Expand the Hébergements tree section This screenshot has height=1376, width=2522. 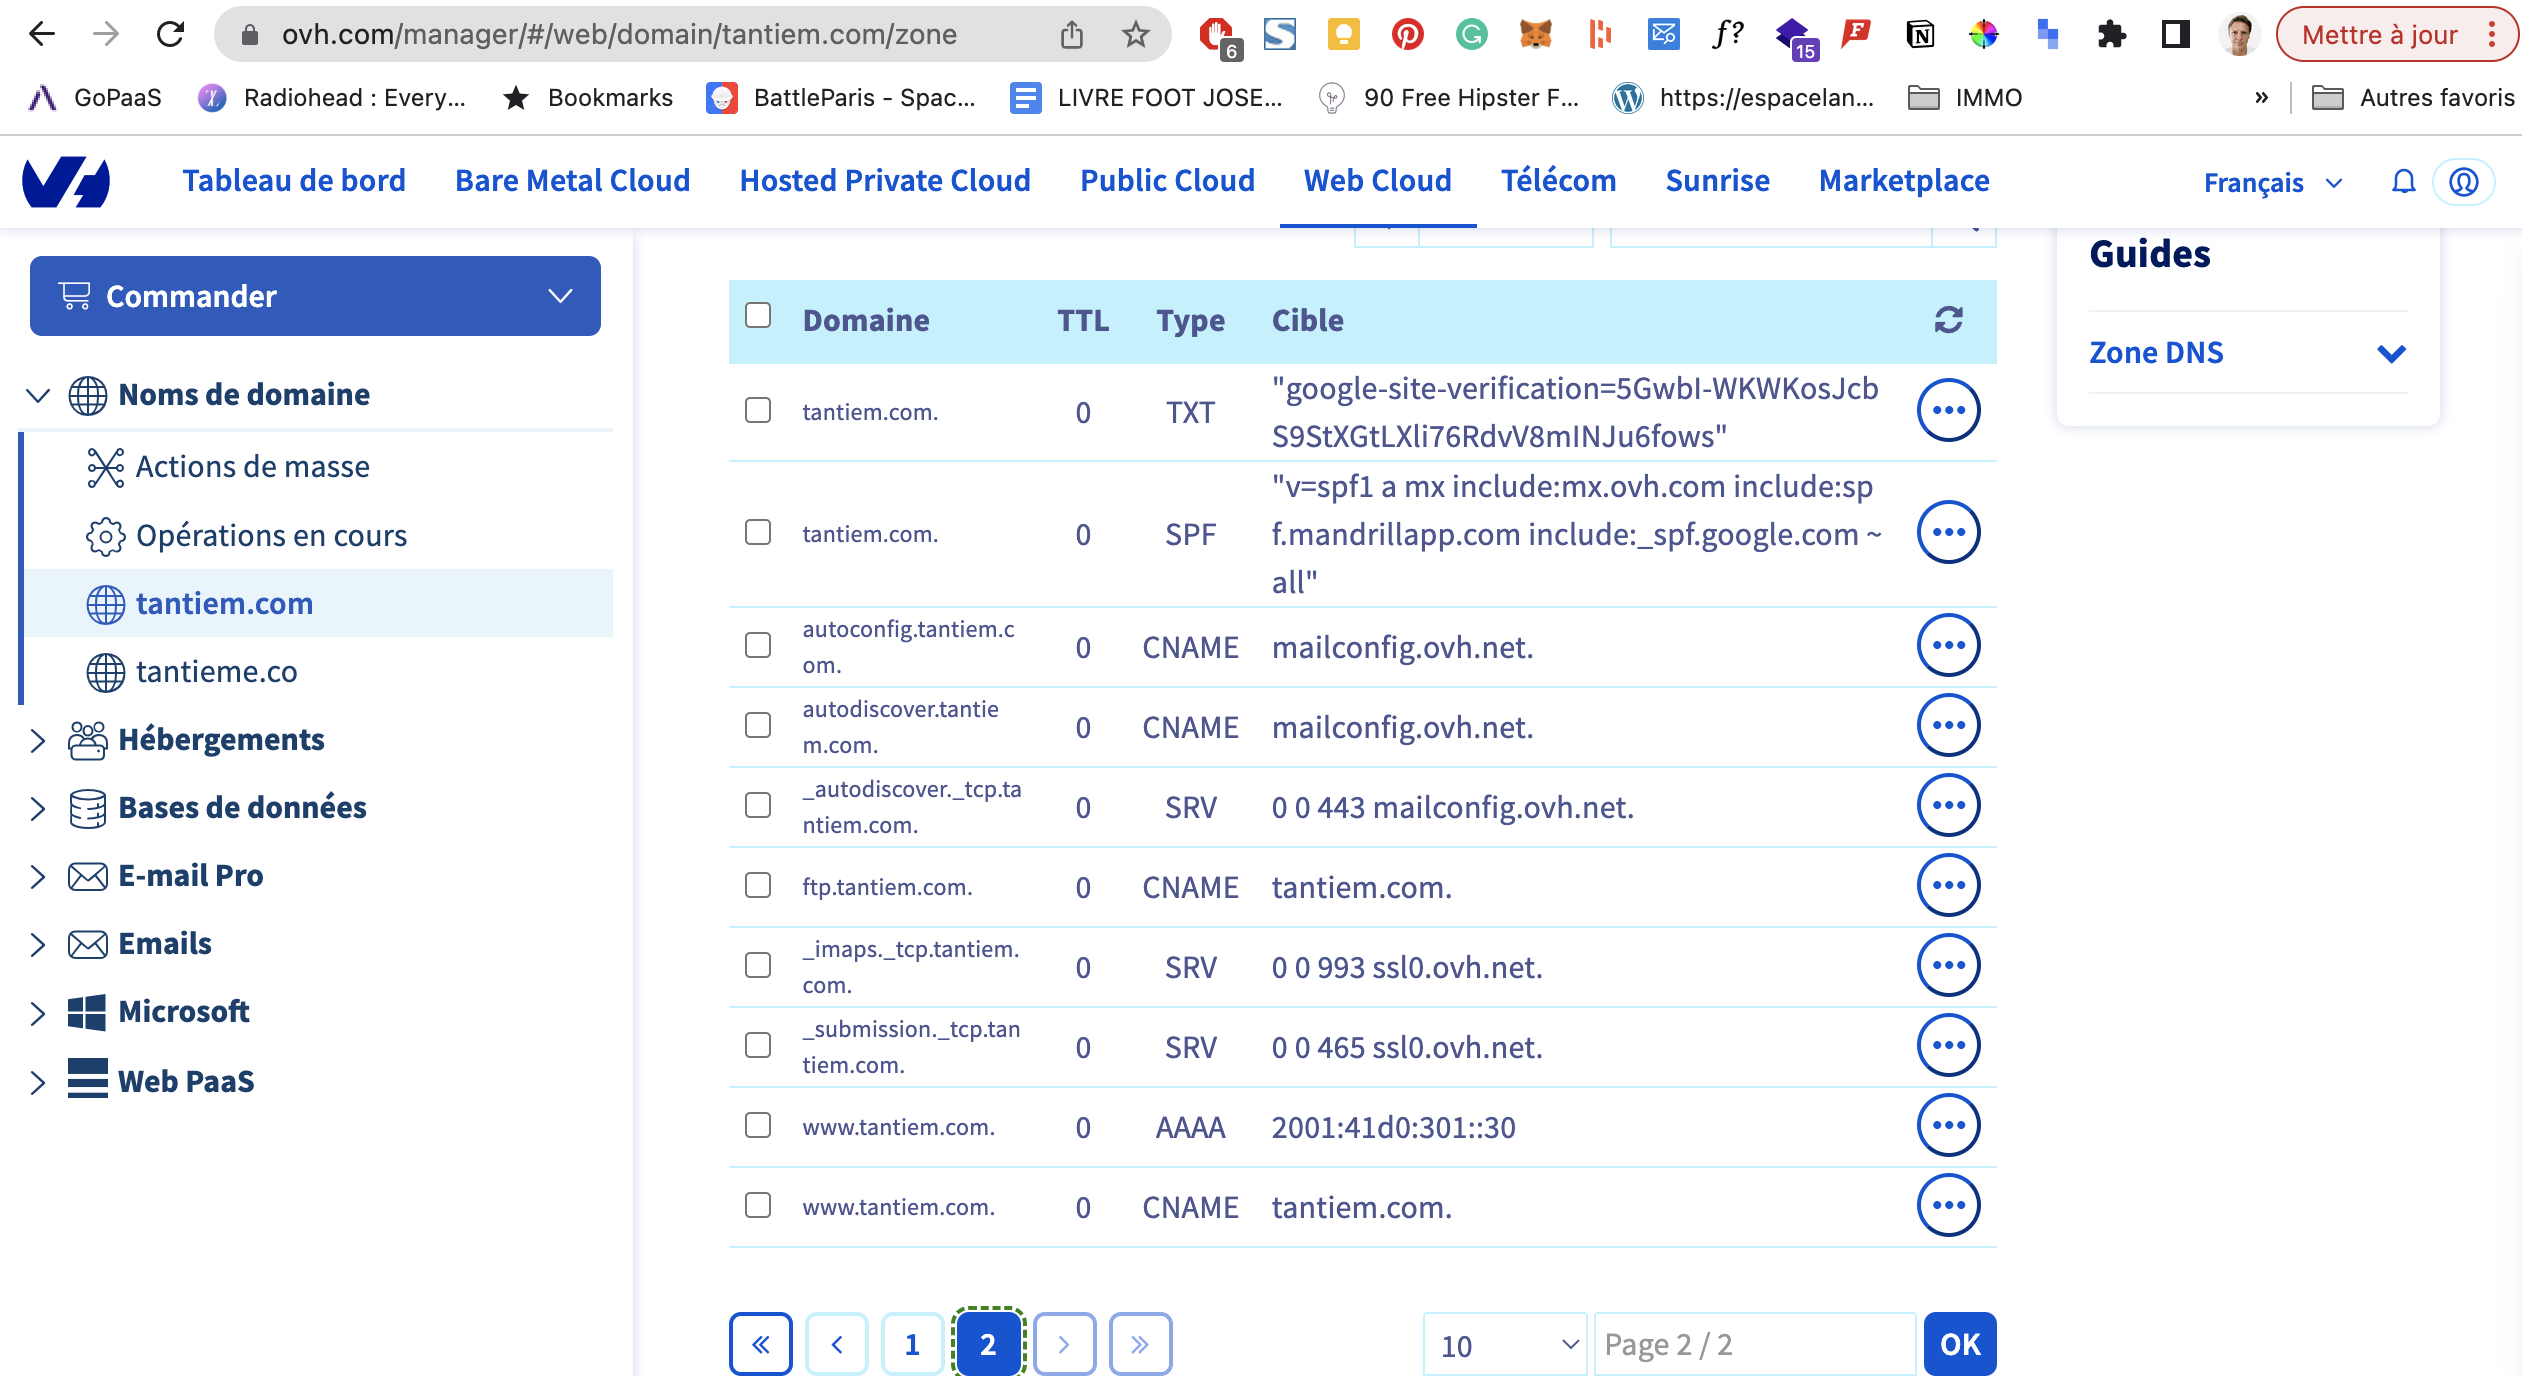38,740
